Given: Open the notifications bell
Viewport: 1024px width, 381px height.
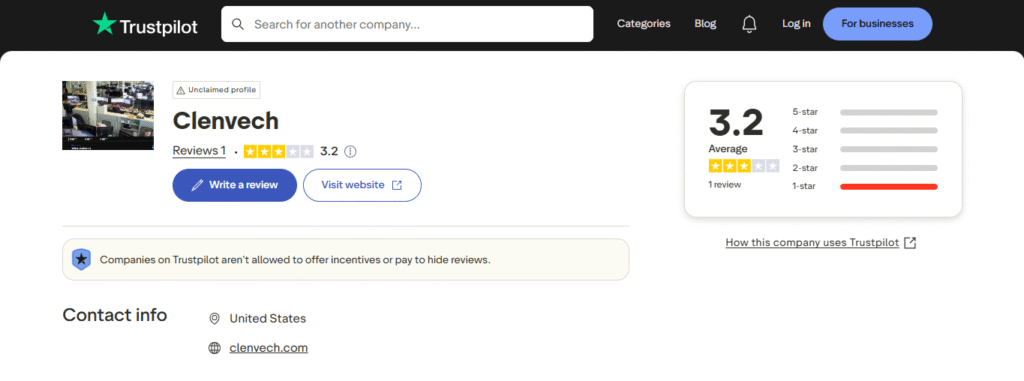Looking at the screenshot, I should pyautogui.click(x=749, y=24).
